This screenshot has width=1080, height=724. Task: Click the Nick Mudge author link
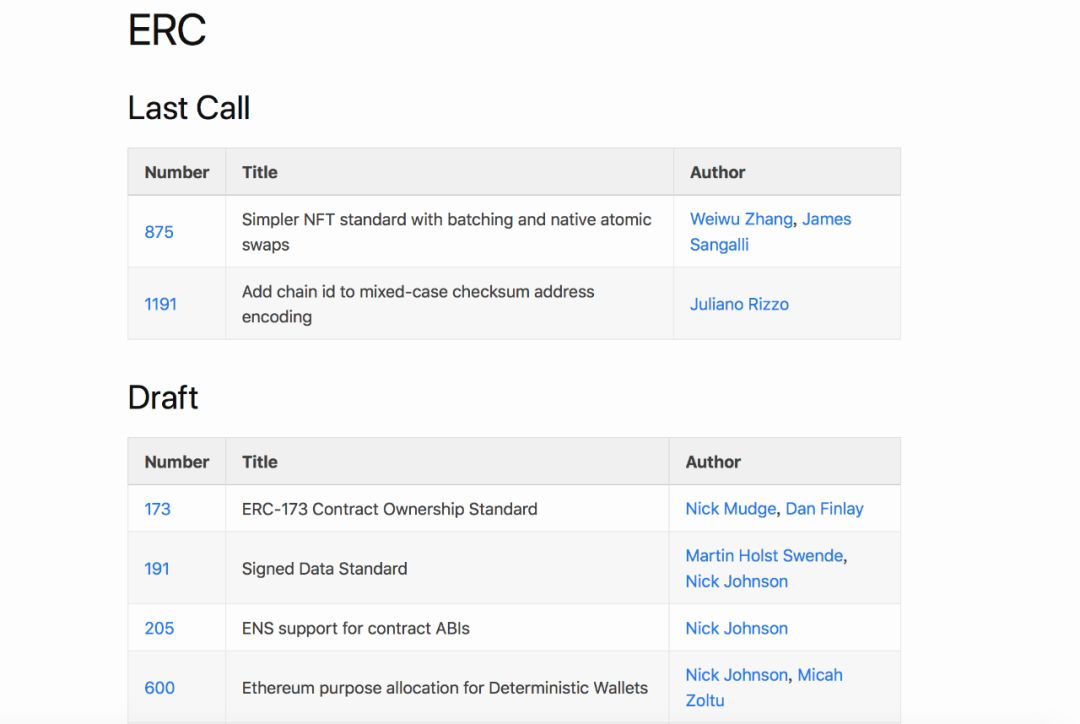click(730, 509)
